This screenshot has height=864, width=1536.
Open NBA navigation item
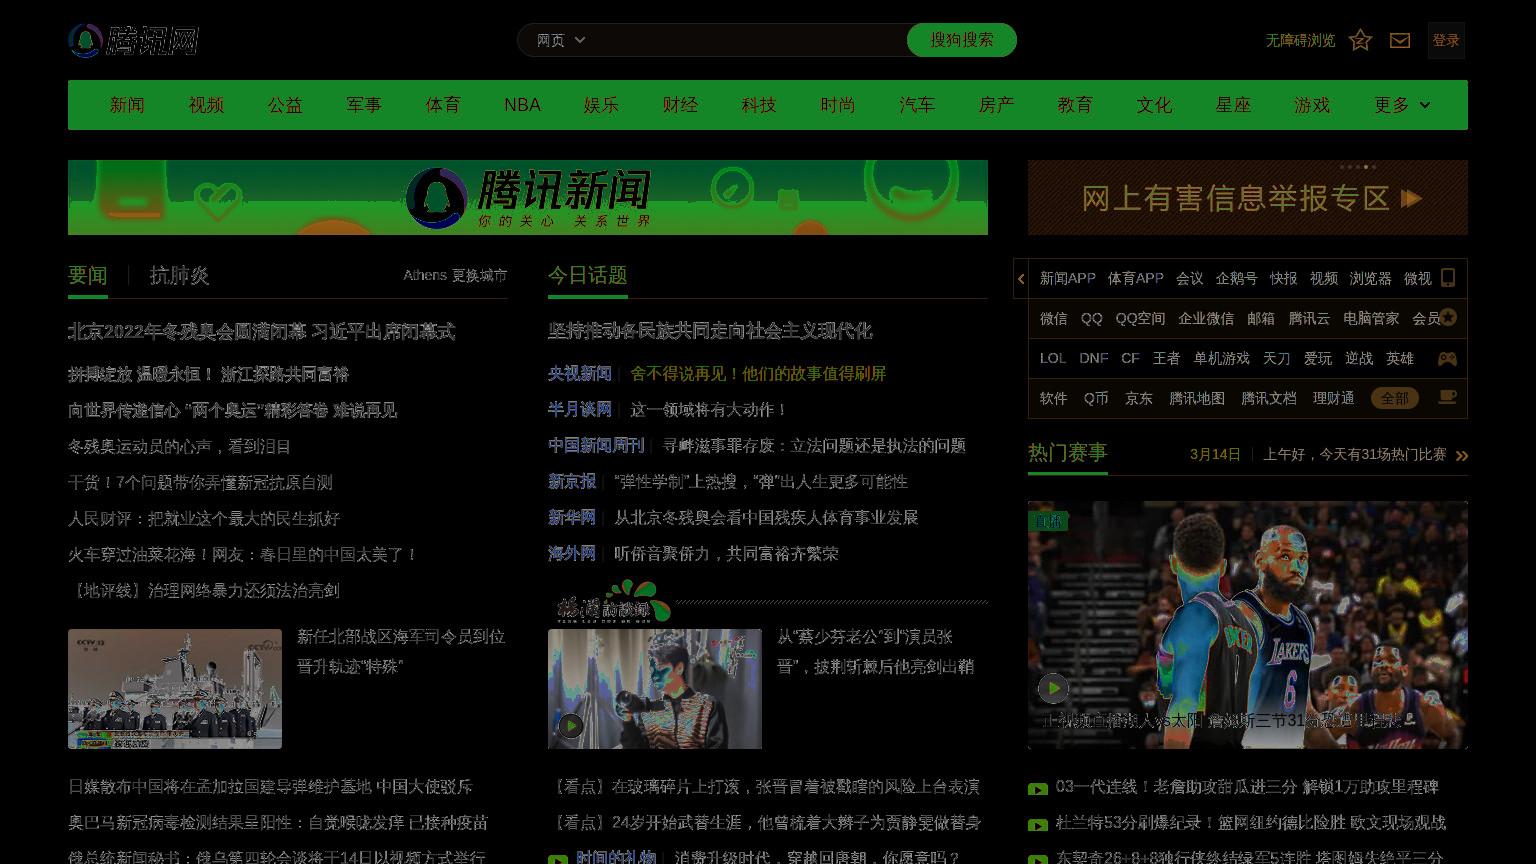[x=522, y=105]
